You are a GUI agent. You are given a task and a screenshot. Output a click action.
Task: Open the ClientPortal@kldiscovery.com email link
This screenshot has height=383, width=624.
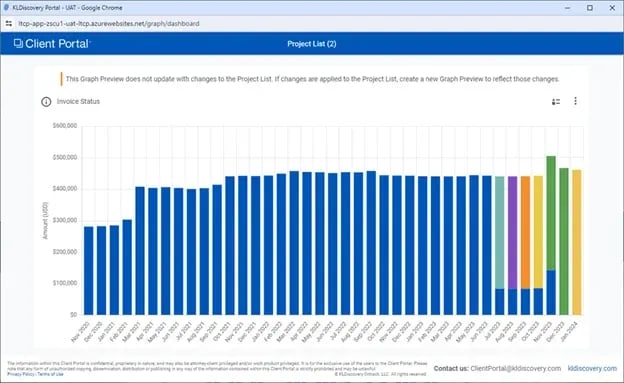(515, 368)
